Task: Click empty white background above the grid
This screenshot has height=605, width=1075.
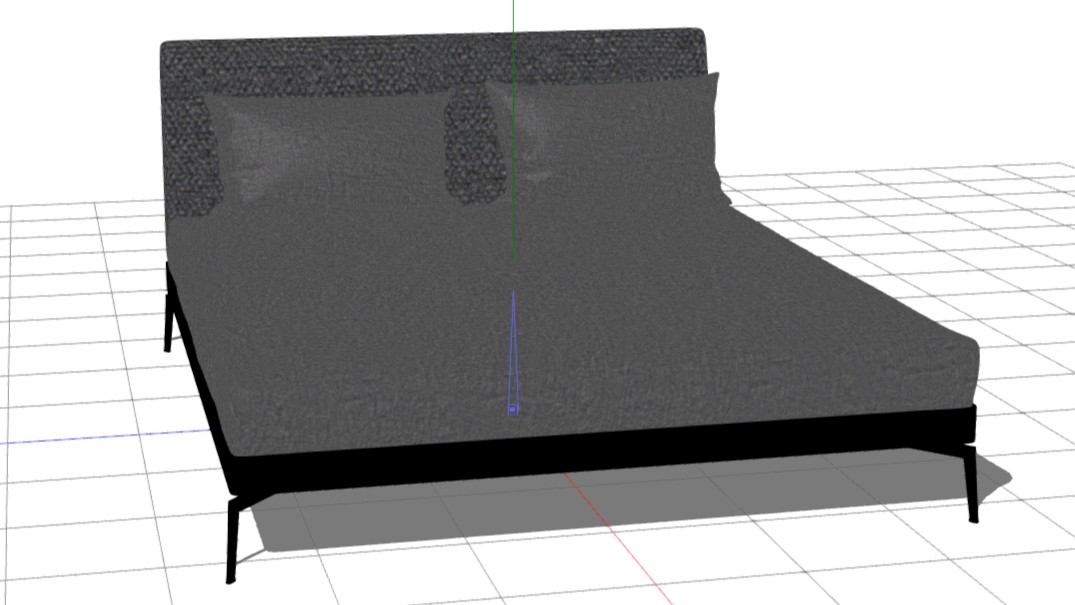Action: (900, 80)
